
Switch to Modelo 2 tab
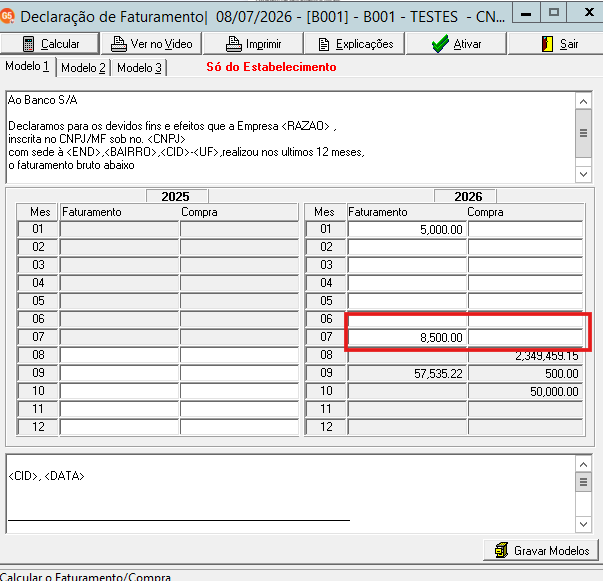point(83,68)
